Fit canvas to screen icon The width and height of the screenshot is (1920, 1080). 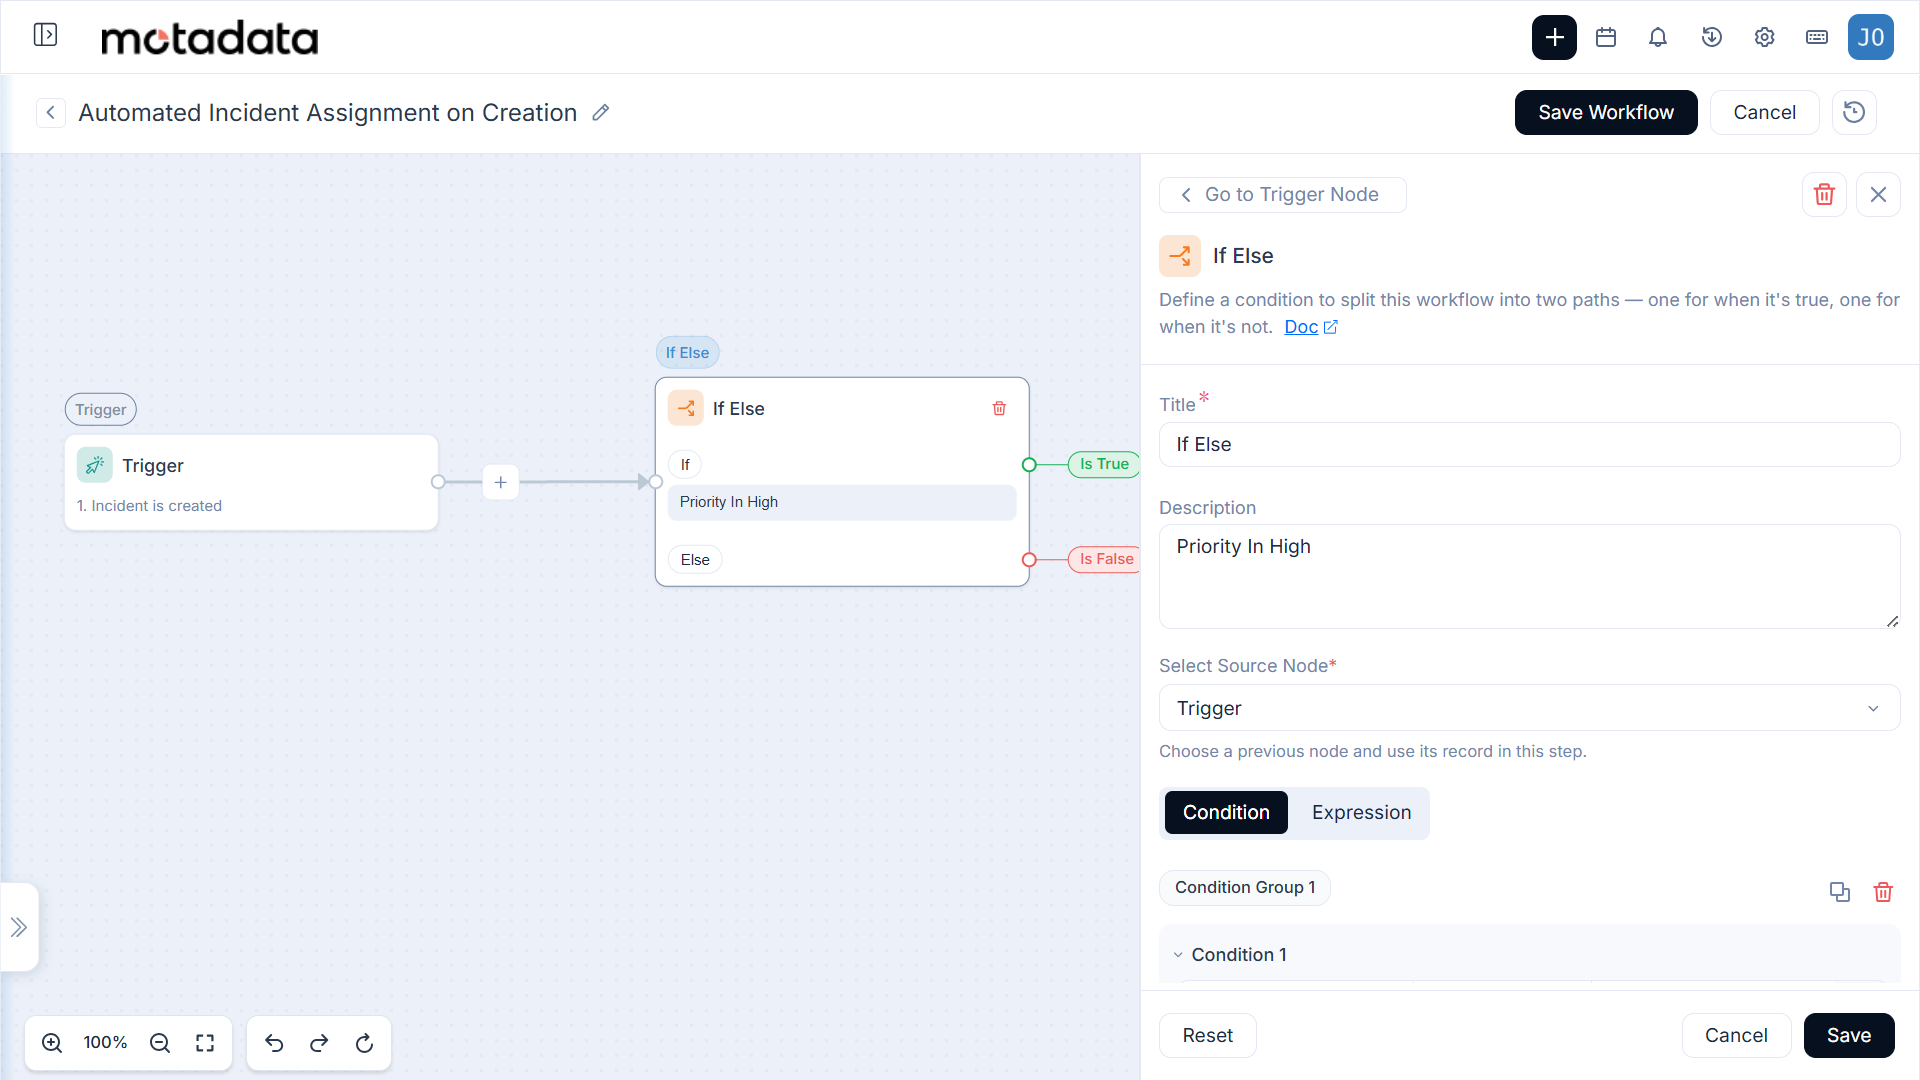205,1043
